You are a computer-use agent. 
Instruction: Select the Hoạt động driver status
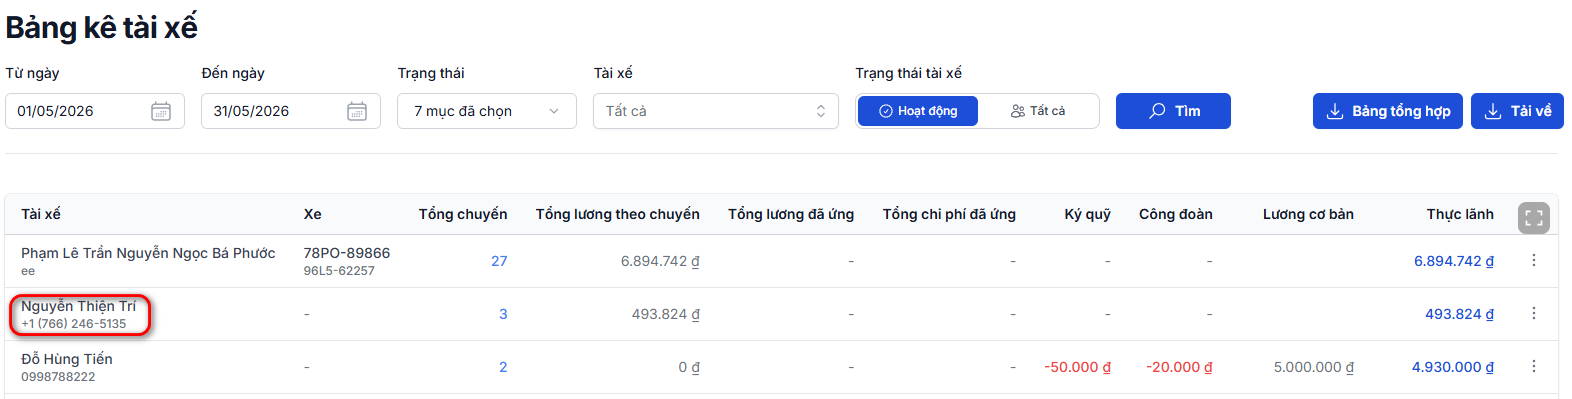[918, 111]
